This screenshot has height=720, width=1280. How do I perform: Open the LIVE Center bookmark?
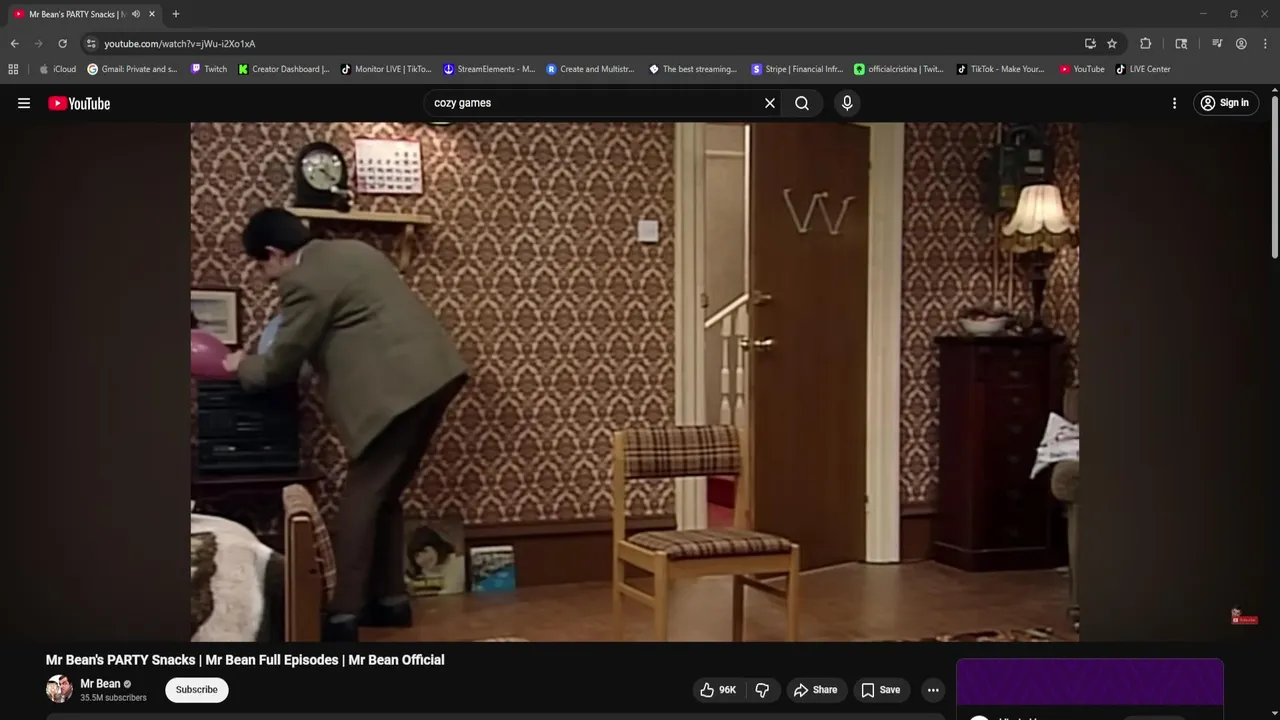click(1143, 69)
